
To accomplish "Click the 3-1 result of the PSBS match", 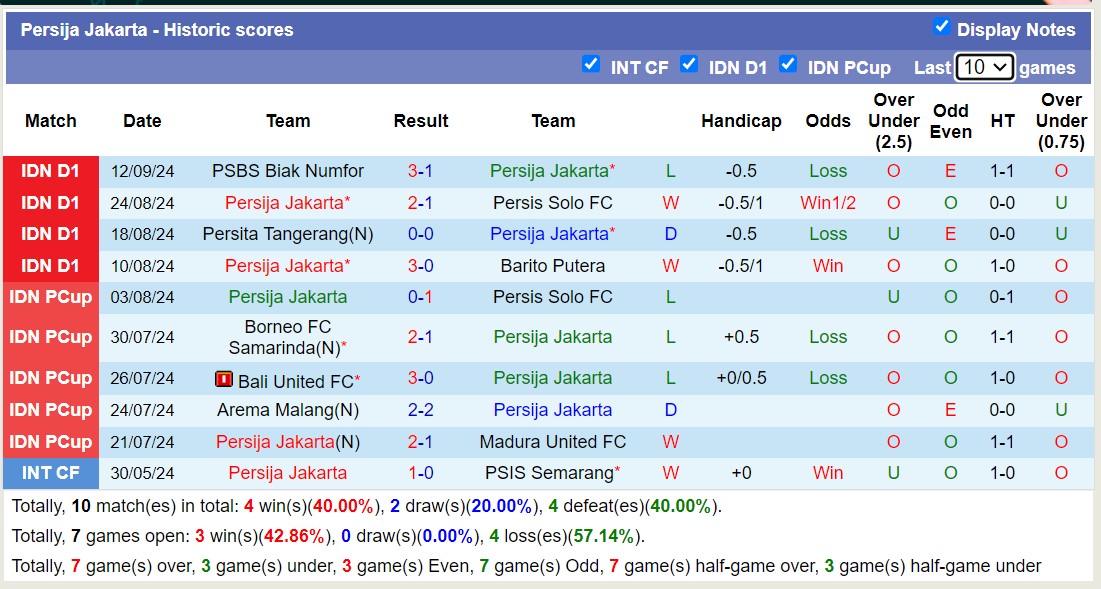I will (x=421, y=171).
